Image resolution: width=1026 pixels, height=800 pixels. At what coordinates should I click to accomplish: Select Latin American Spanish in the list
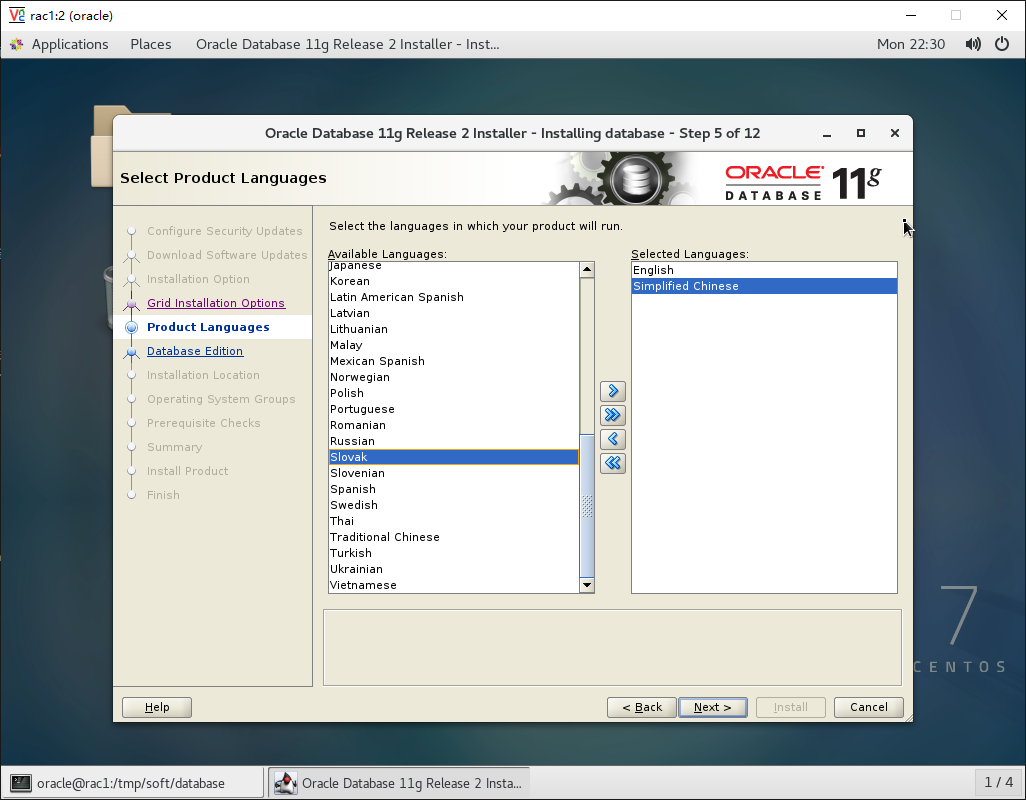coord(453,297)
